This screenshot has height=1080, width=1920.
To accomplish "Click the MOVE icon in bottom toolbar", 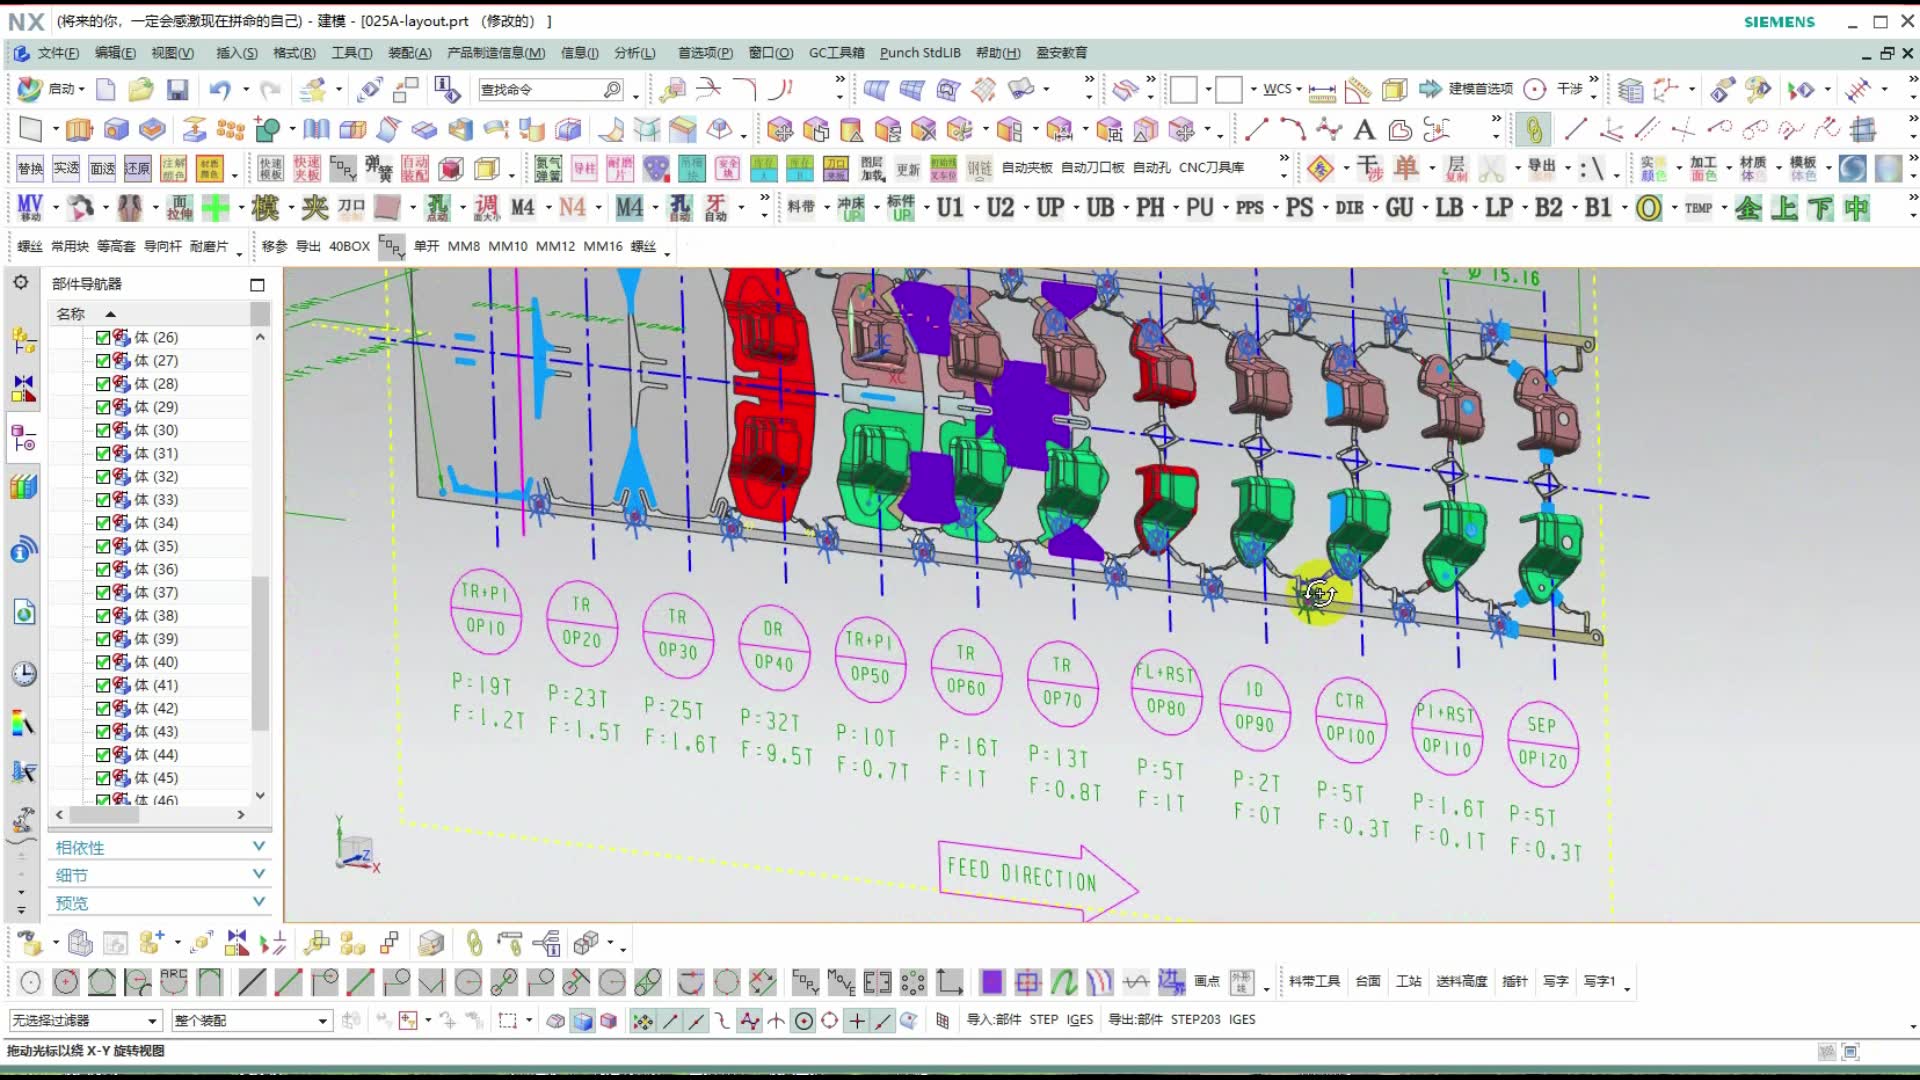I will coord(841,982).
